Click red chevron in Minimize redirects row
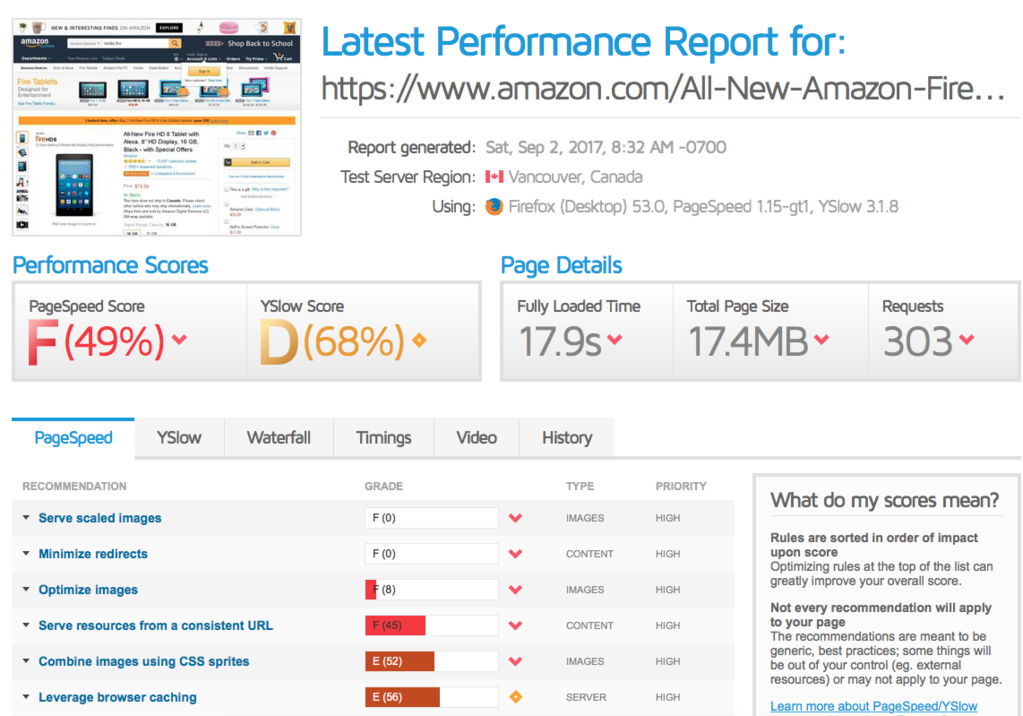Viewport: 1023px width, 716px height. [515, 554]
